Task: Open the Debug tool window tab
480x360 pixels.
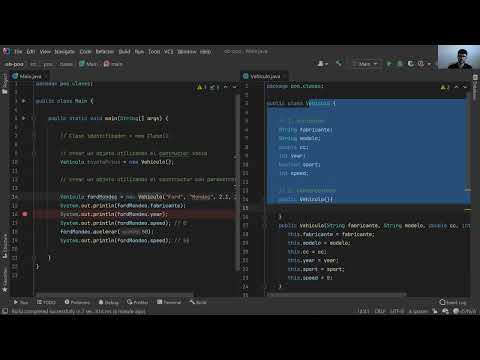Action: [109, 302]
